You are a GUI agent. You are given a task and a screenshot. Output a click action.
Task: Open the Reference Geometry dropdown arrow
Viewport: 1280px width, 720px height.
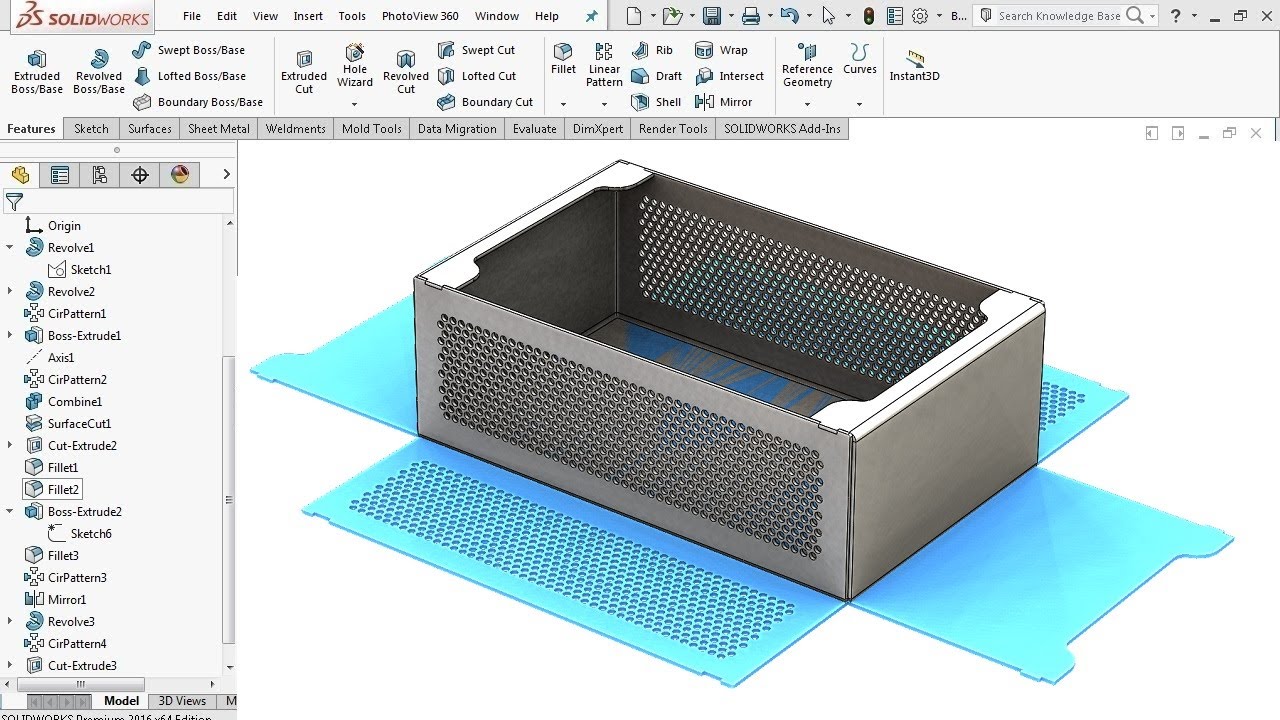pyautogui.click(x=807, y=104)
